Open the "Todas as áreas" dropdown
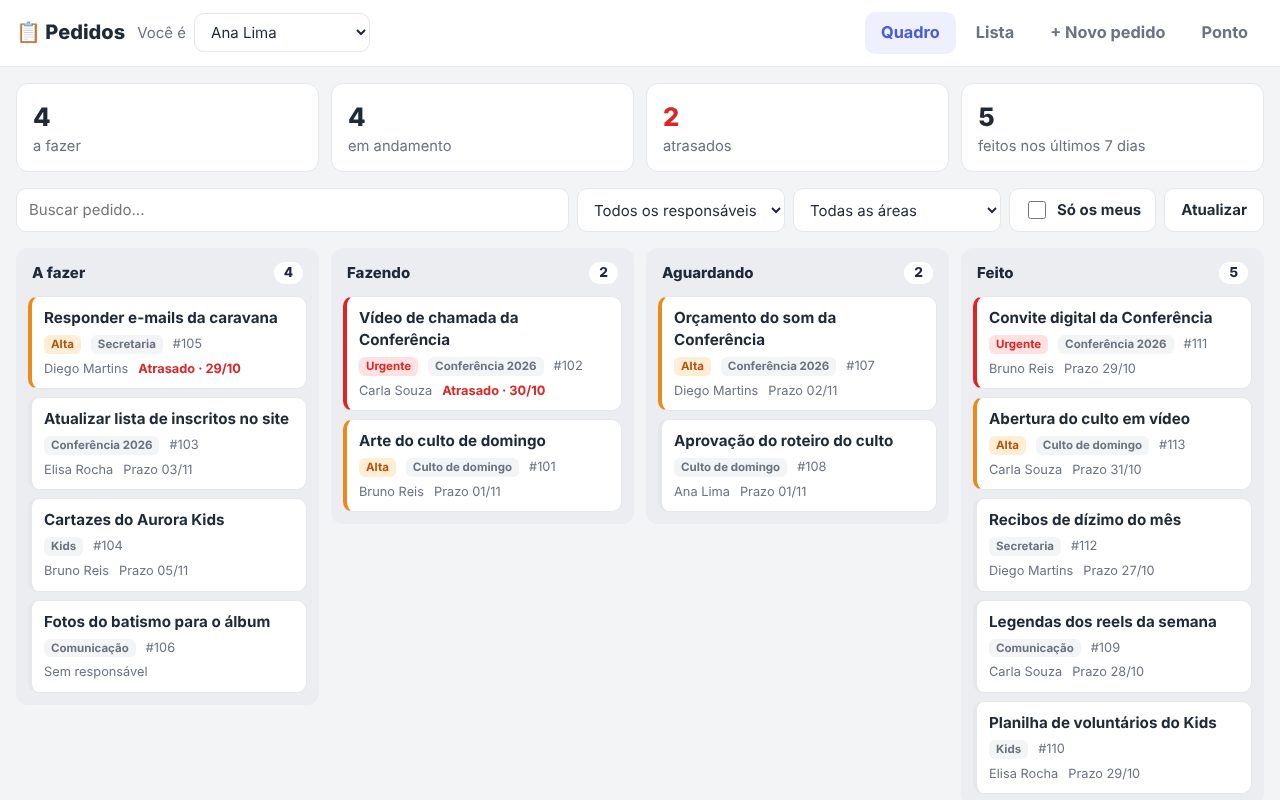1280x800 pixels. 897,210
